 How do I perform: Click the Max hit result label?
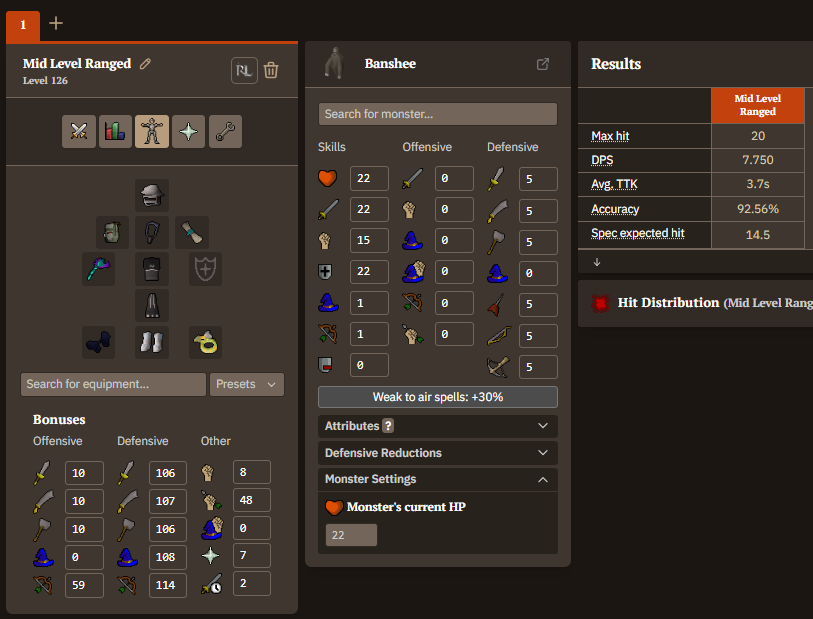click(x=610, y=136)
